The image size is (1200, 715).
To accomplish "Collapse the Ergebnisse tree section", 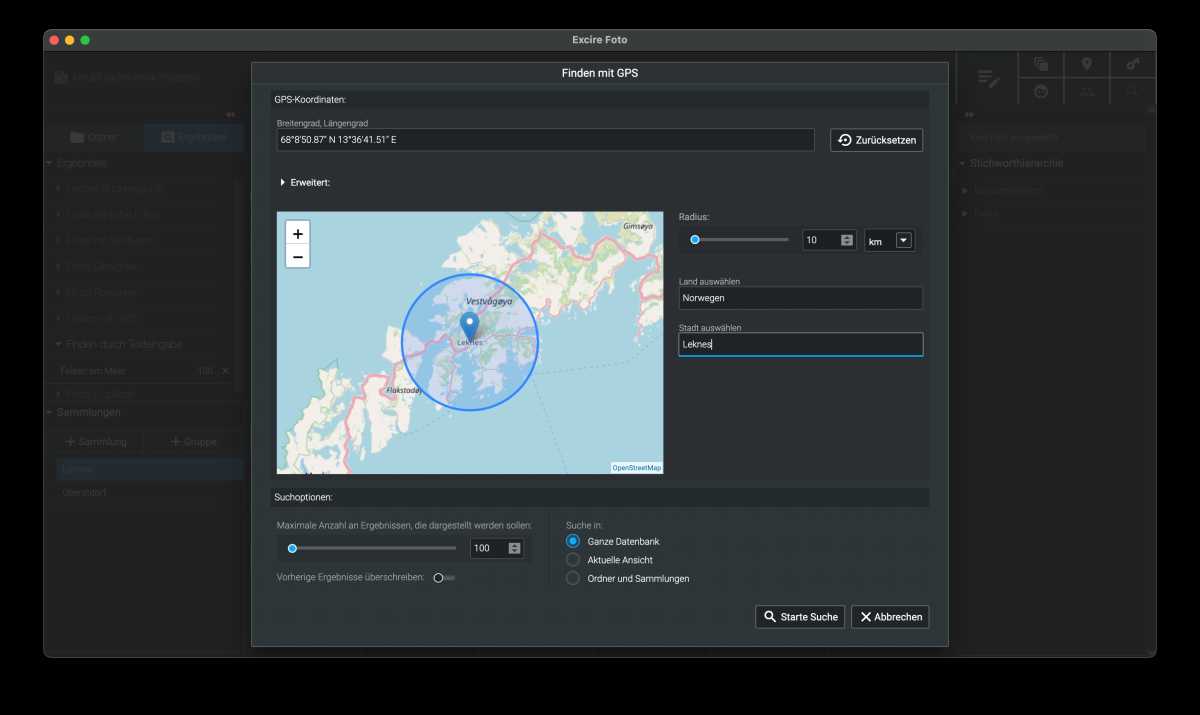I will [49, 163].
